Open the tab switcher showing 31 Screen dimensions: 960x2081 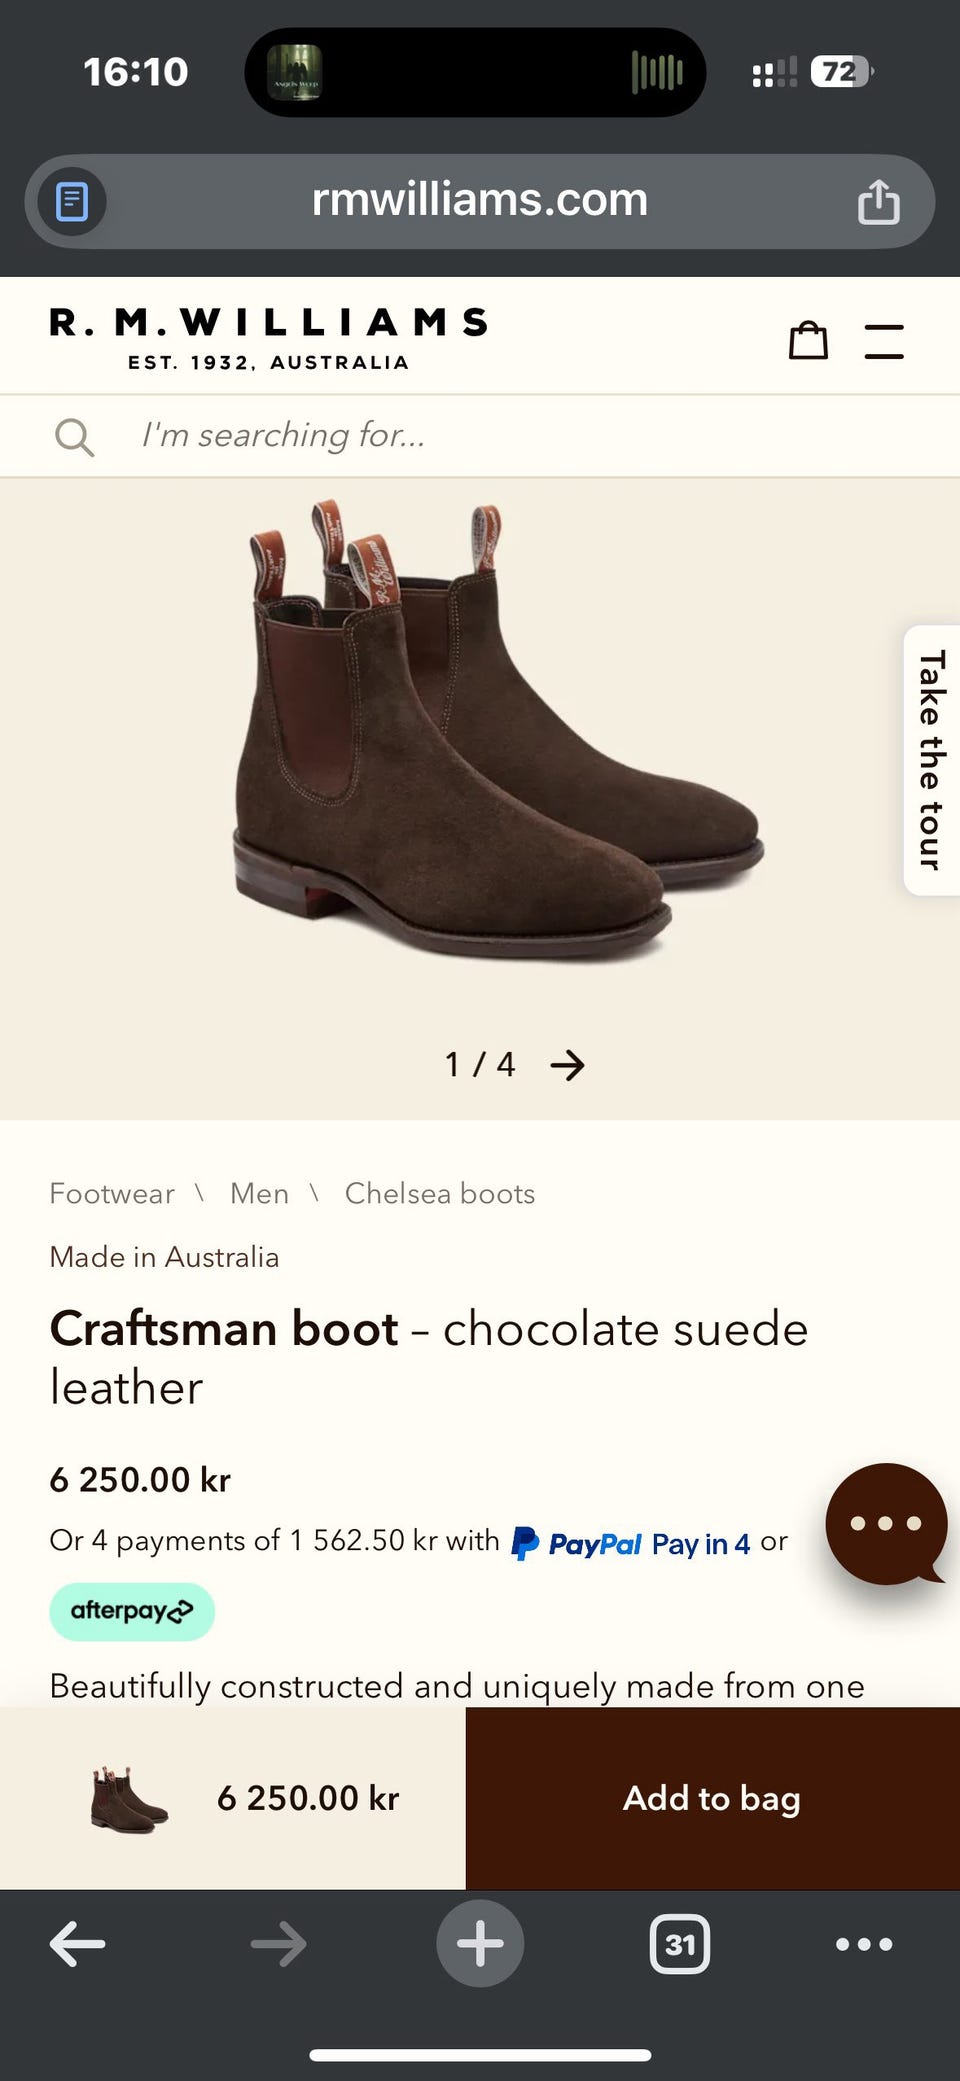pos(680,1944)
